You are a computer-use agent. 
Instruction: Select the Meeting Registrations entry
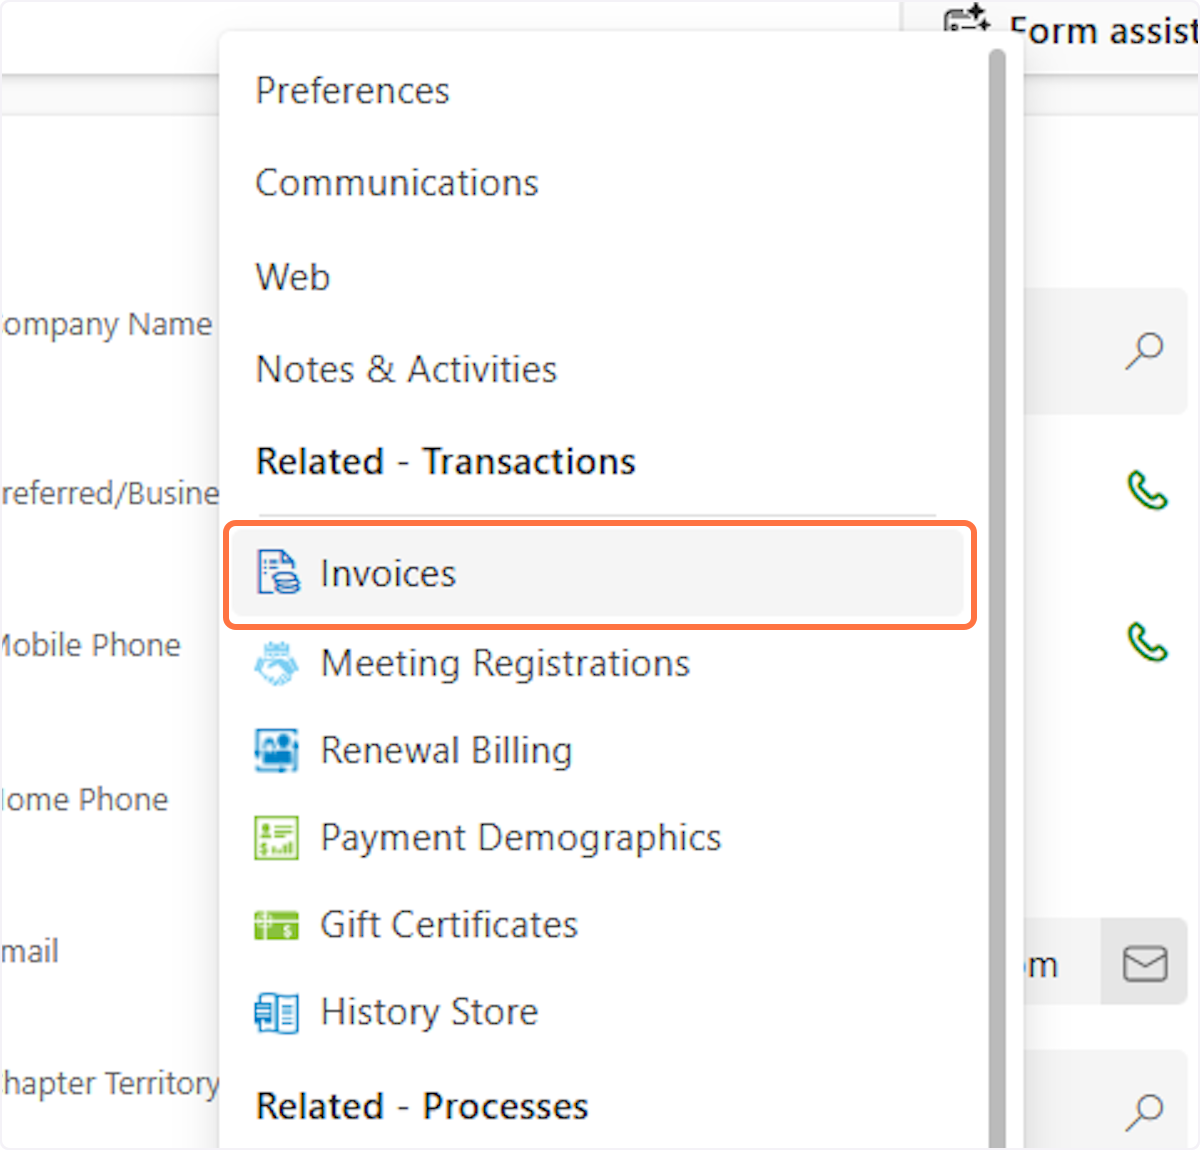[505, 663]
